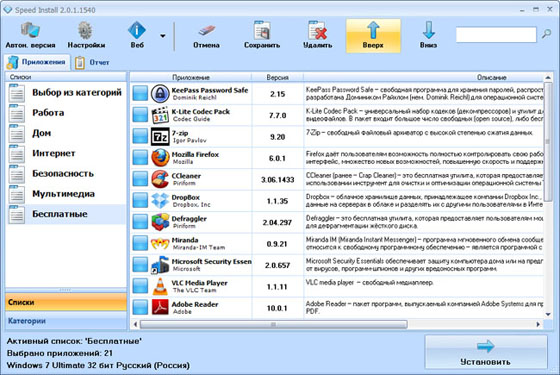Click the CCleaner application icon
560x375 pixels.
(160, 179)
